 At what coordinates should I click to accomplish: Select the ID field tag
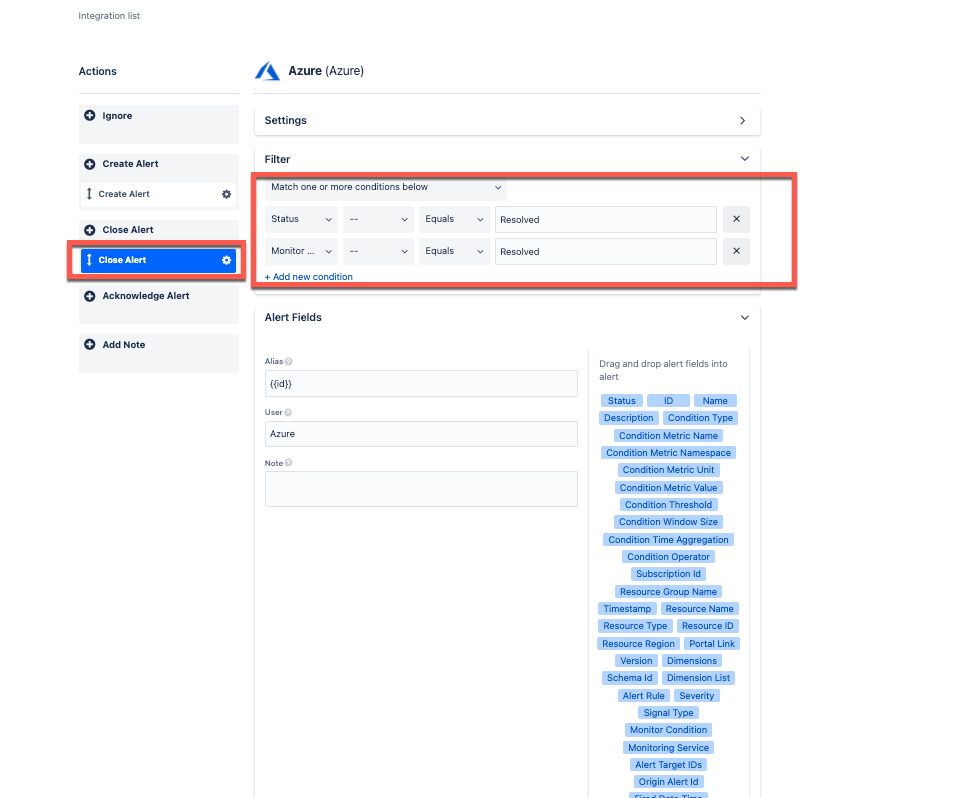668,401
